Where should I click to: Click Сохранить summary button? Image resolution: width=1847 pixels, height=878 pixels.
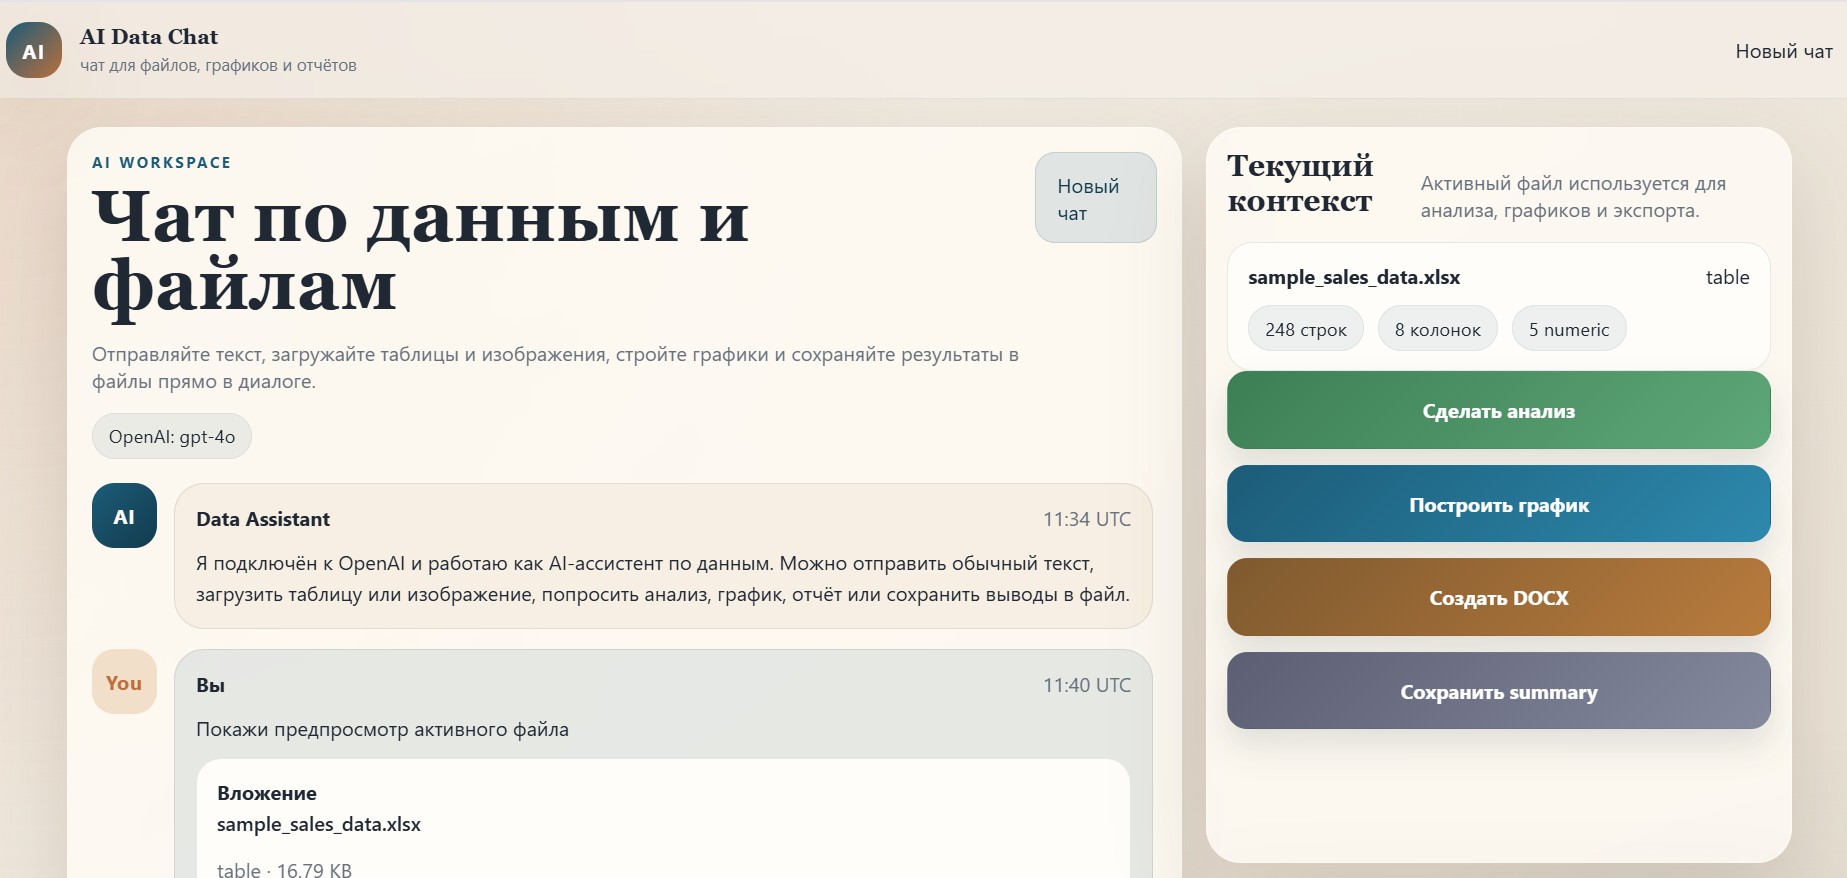click(x=1498, y=691)
